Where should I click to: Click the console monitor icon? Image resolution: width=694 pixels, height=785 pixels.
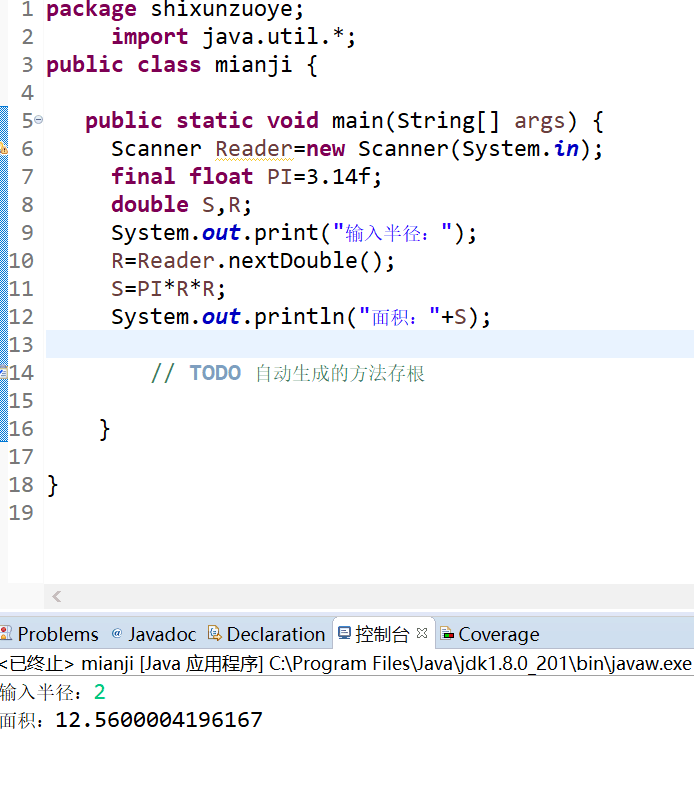(x=344, y=633)
